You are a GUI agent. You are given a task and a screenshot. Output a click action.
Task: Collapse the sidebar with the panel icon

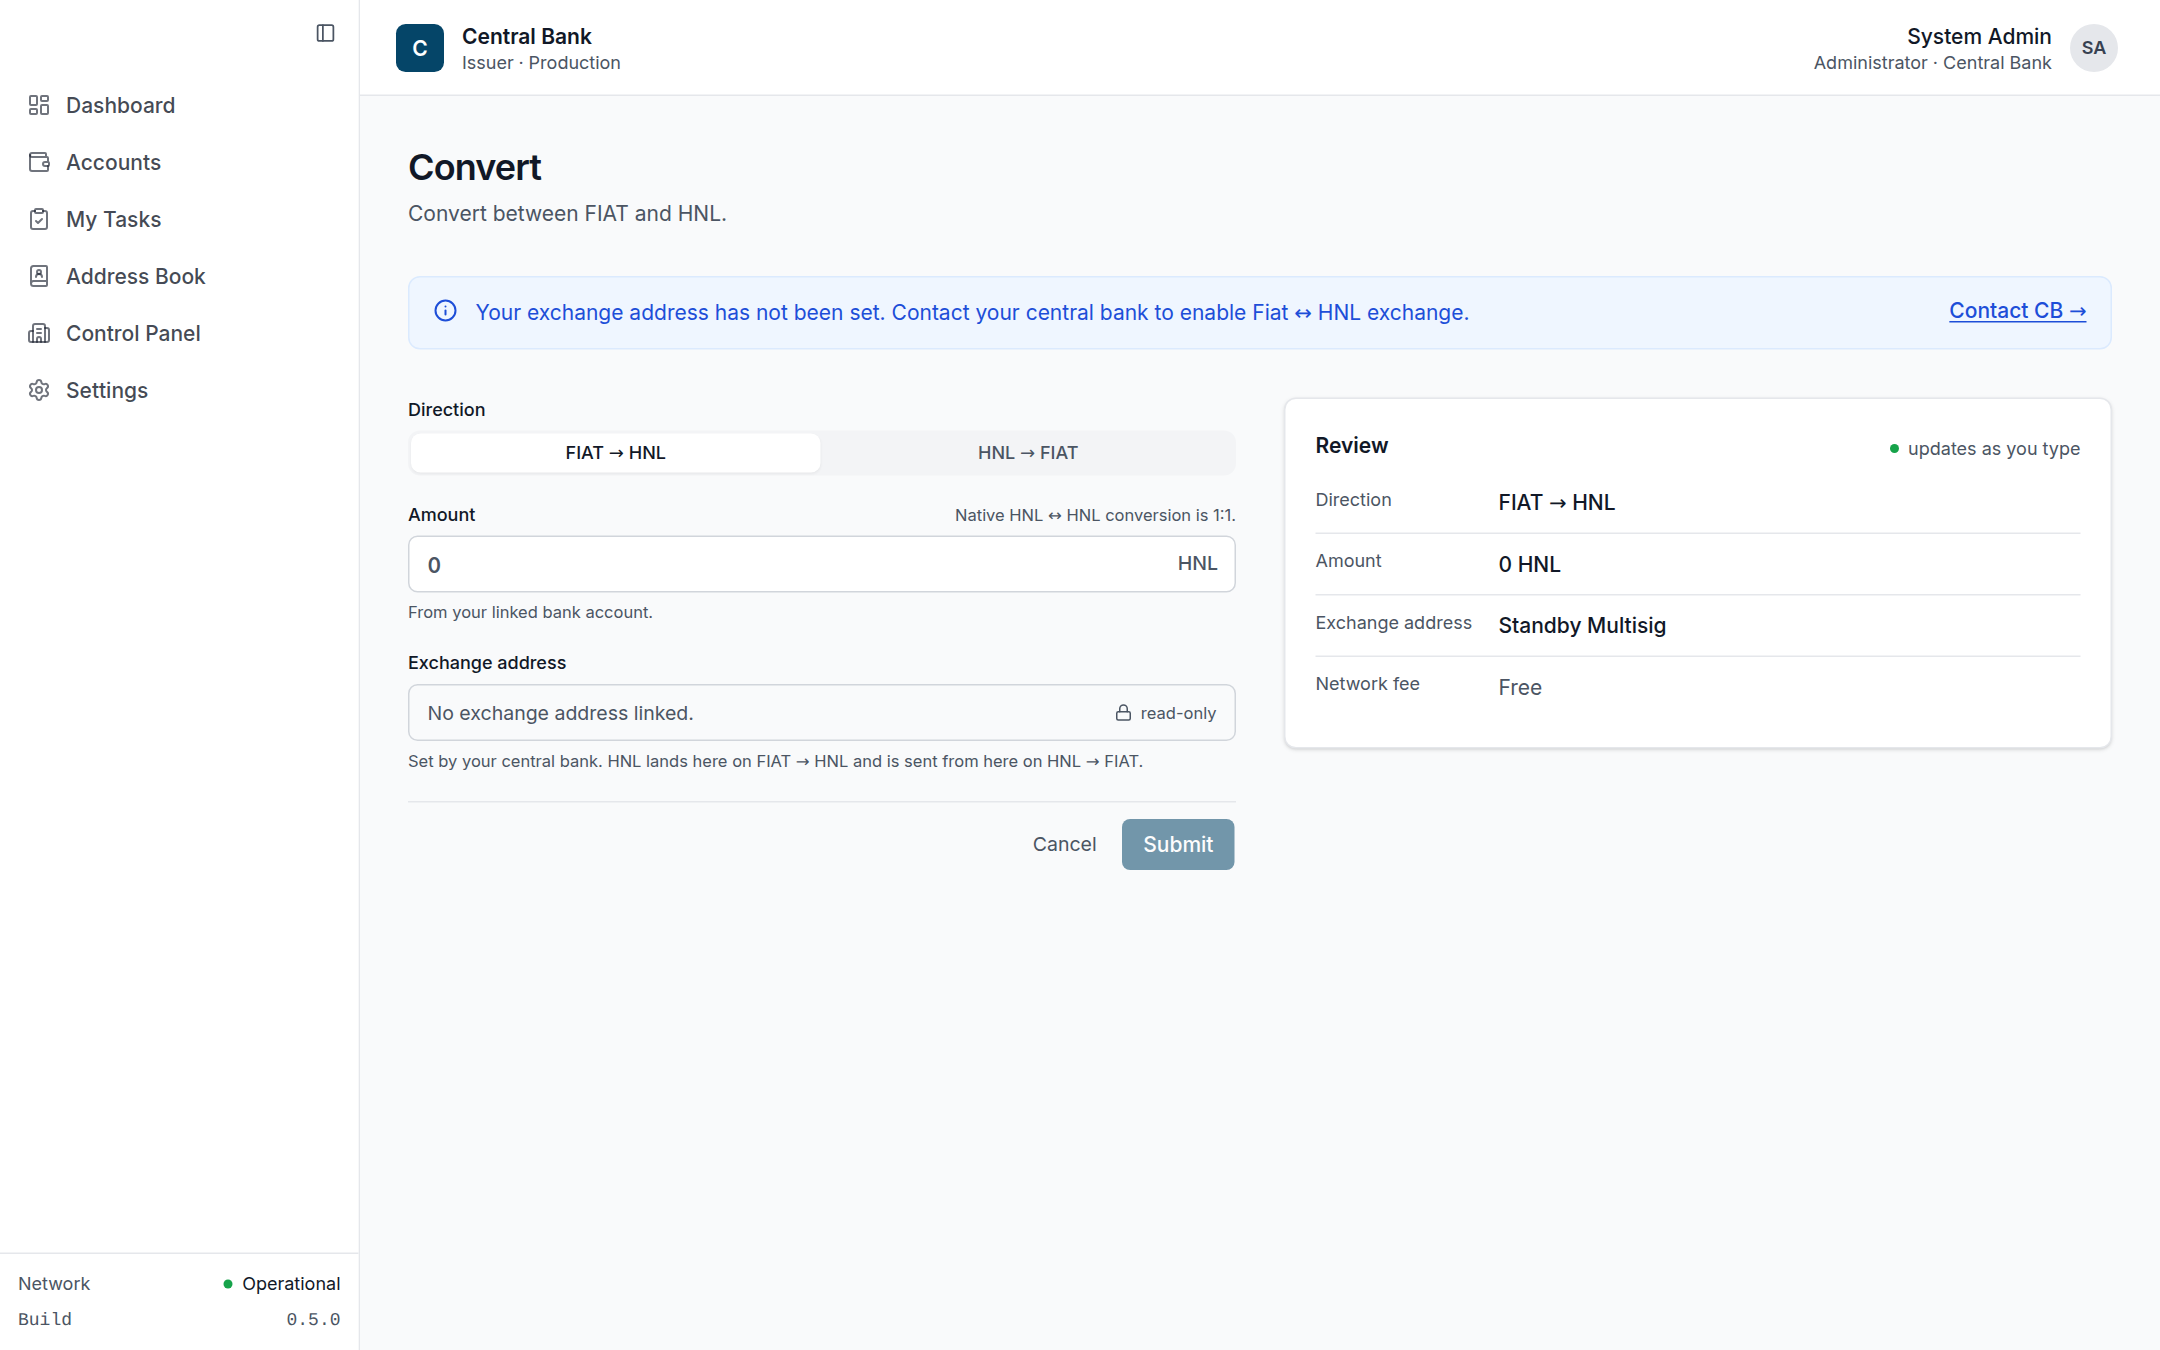[x=325, y=33]
